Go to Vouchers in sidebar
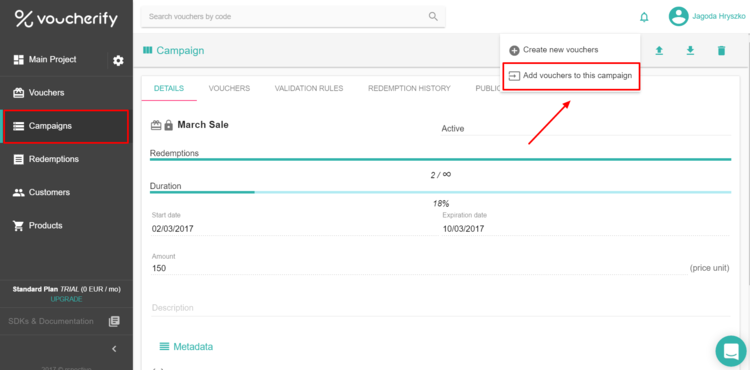 (x=66, y=93)
